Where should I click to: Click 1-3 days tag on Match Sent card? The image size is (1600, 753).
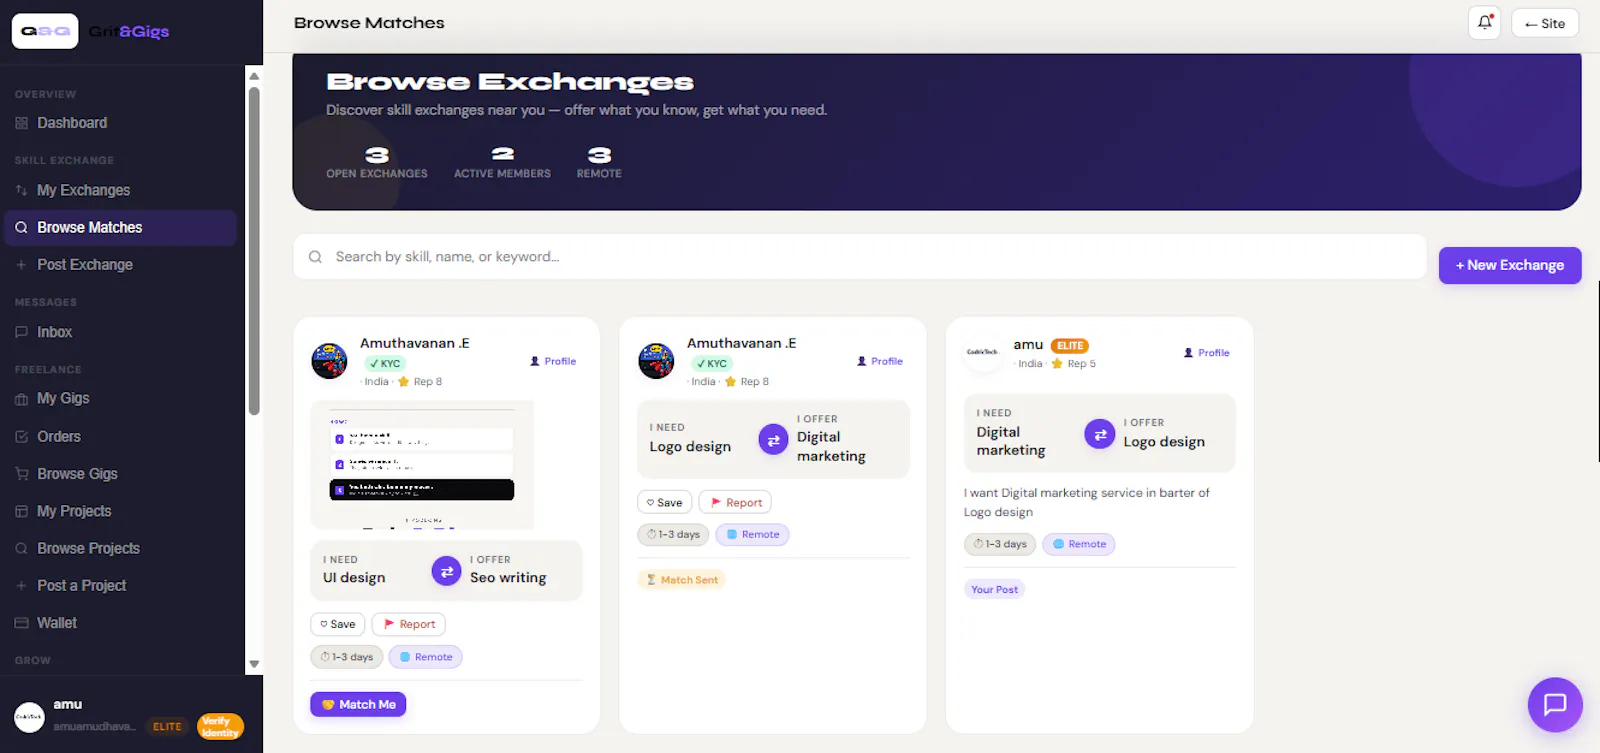(x=673, y=534)
